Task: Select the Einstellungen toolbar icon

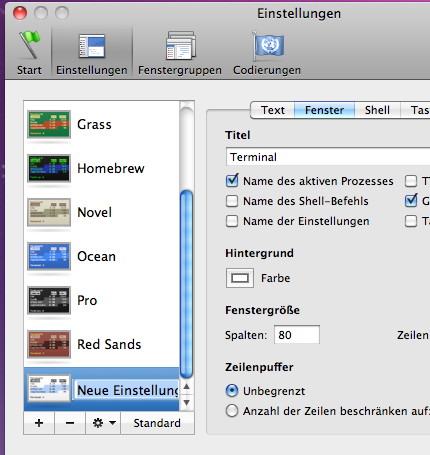Action: [x=92, y=46]
